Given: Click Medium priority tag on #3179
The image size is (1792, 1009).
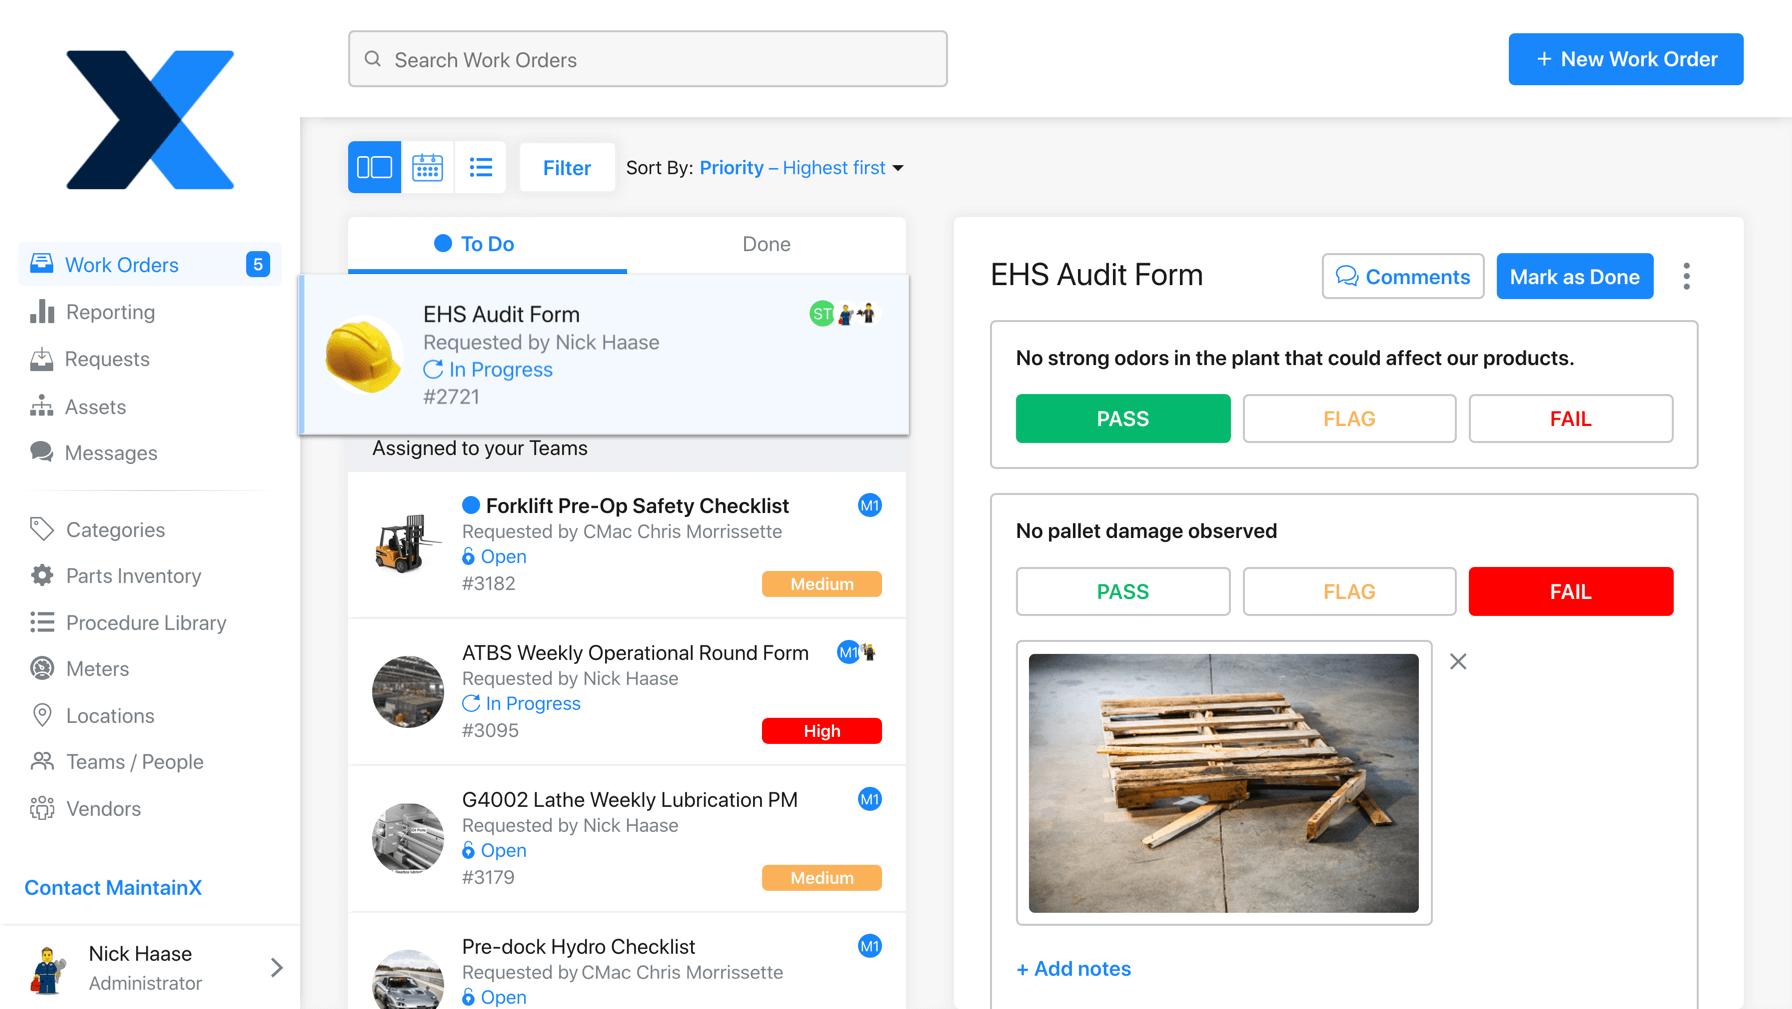Looking at the screenshot, I should [822, 878].
